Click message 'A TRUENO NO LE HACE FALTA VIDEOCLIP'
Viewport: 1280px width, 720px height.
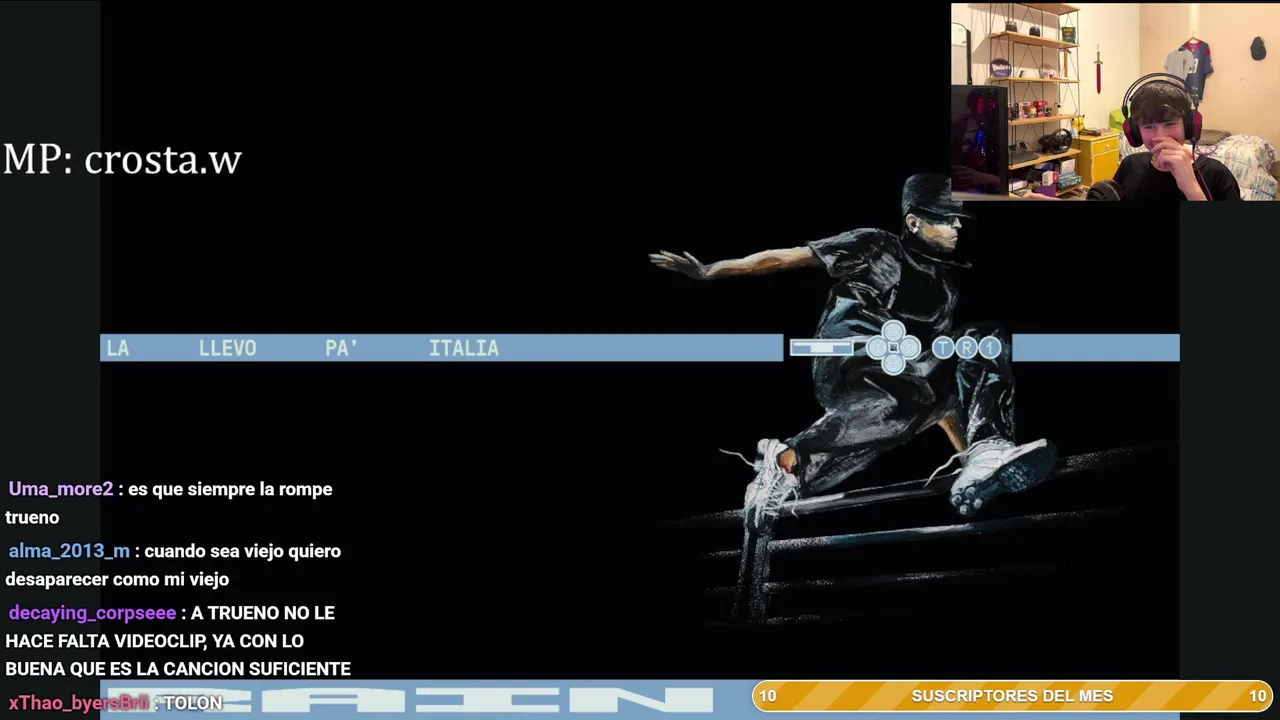pos(178,641)
